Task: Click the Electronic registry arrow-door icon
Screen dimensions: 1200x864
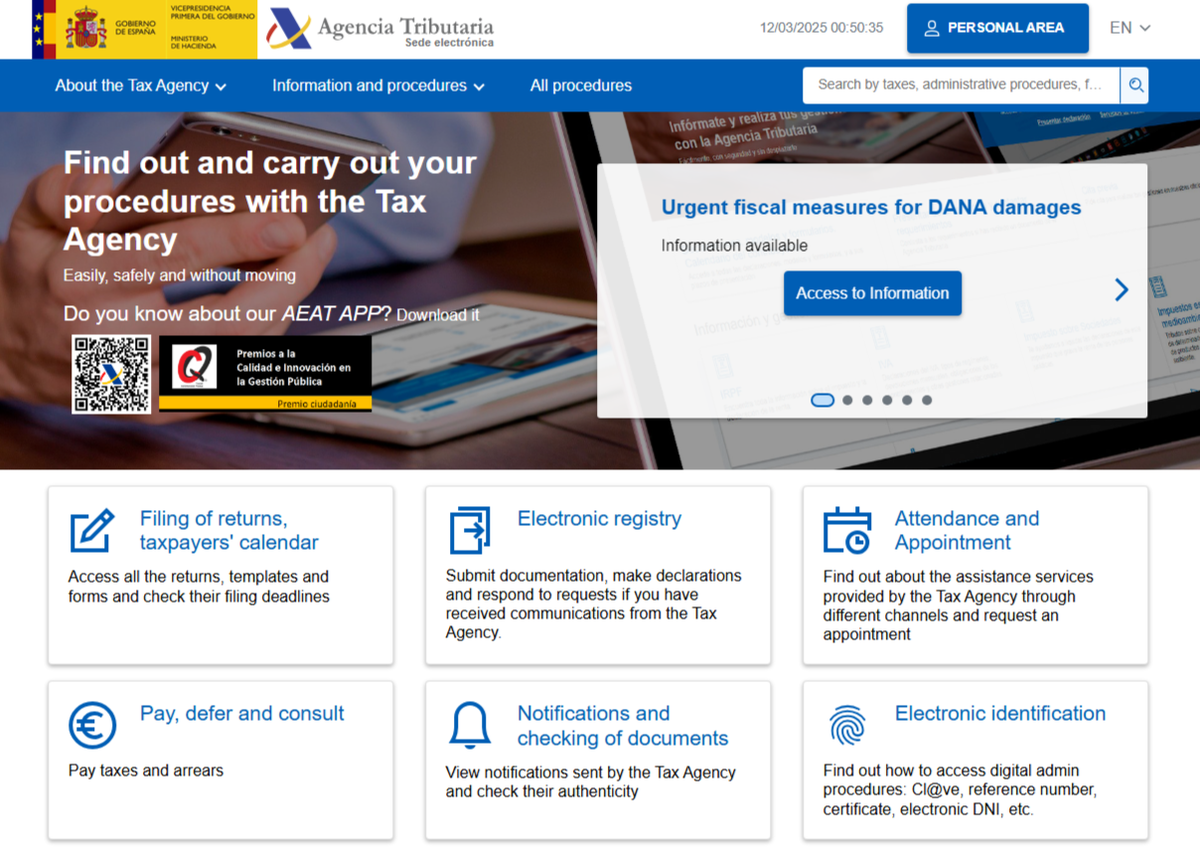Action: 469,531
